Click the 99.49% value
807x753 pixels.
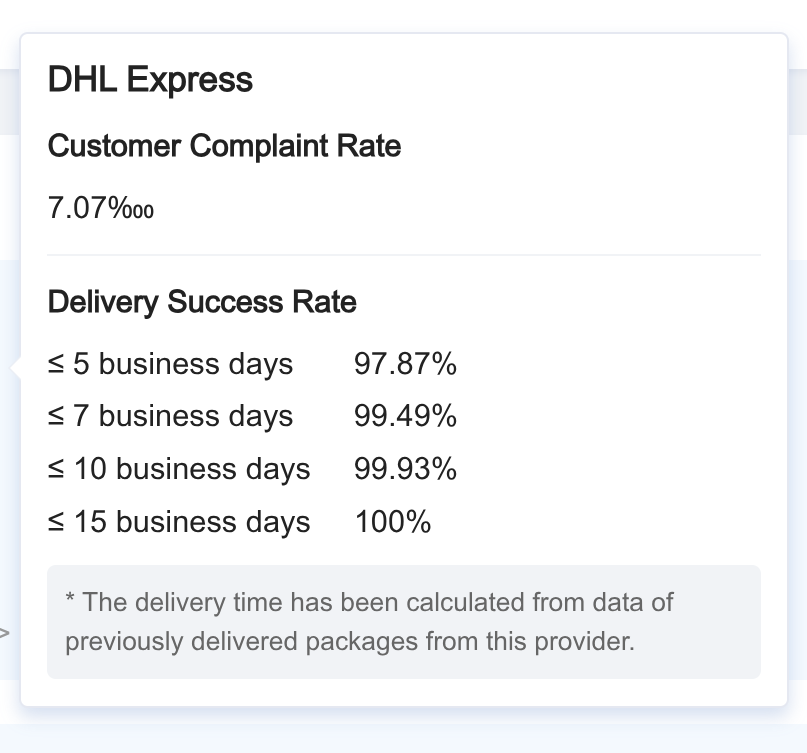pos(405,416)
